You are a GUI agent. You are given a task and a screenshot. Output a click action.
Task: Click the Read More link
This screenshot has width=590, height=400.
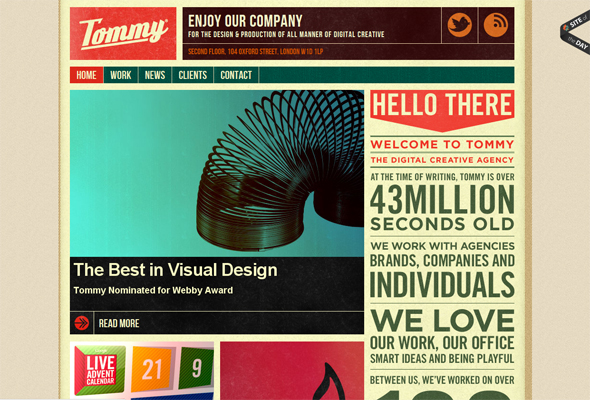tap(119, 323)
